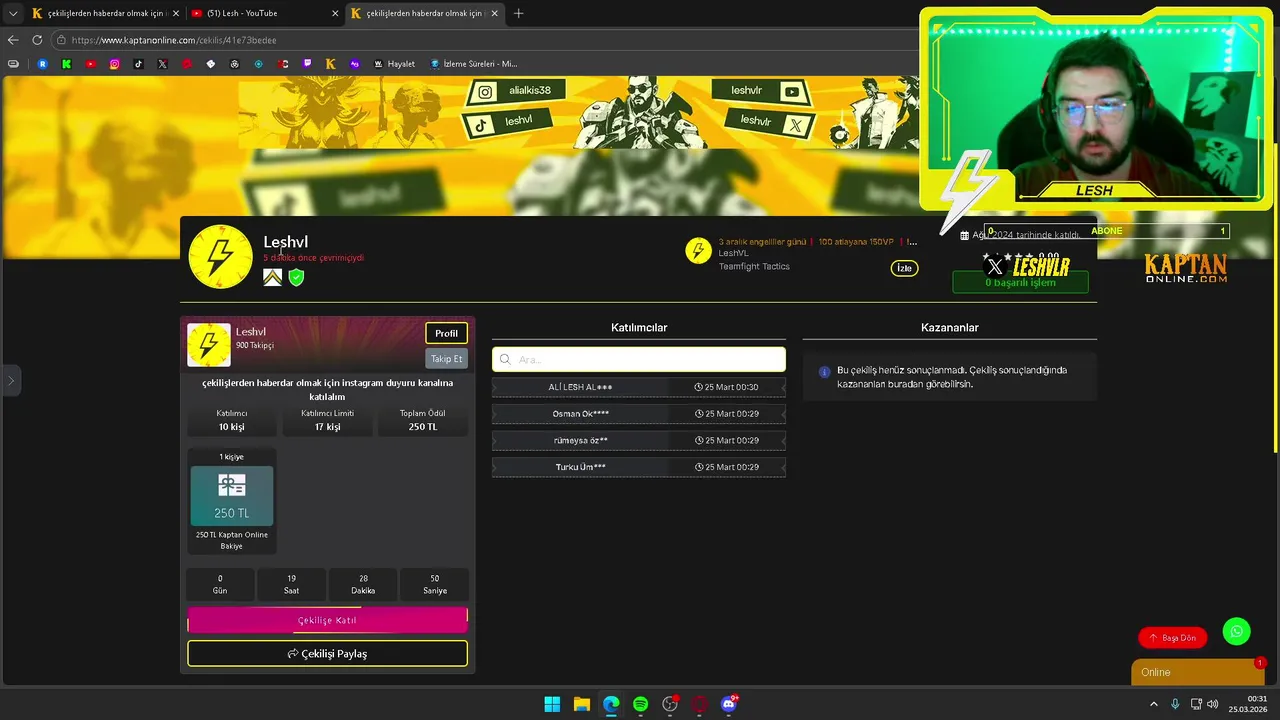Image resolution: width=1280 pixels, height=720 pixels.
Task: Open the Instagram bookmark icon
Action: [115, 64]
